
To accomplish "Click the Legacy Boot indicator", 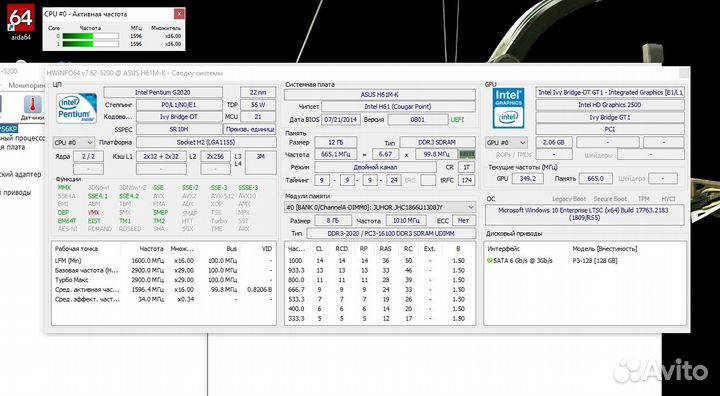I will [x=569, y=199].
